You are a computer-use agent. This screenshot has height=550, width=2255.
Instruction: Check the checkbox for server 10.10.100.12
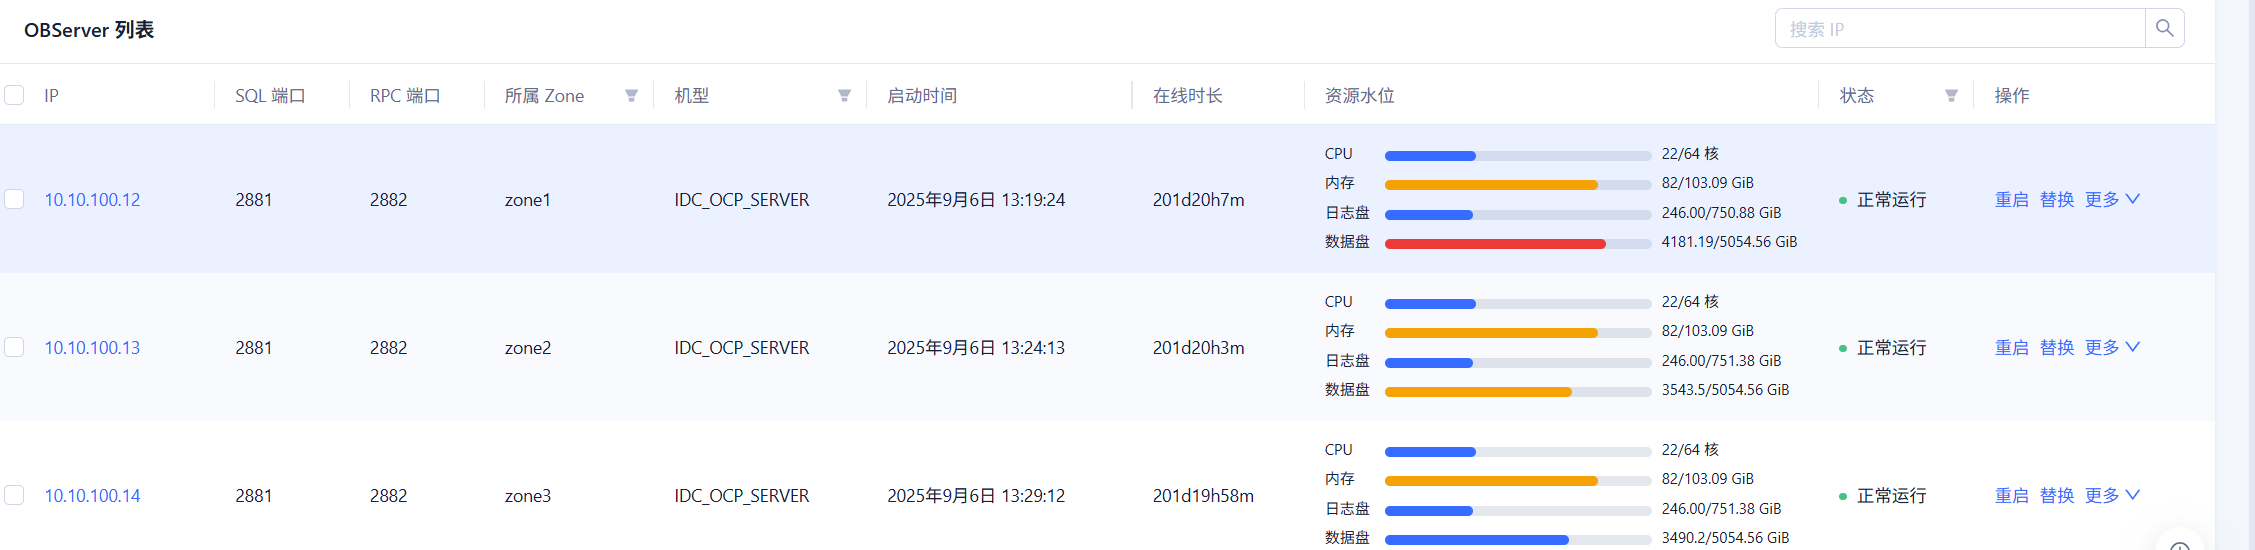click(14, 200)
